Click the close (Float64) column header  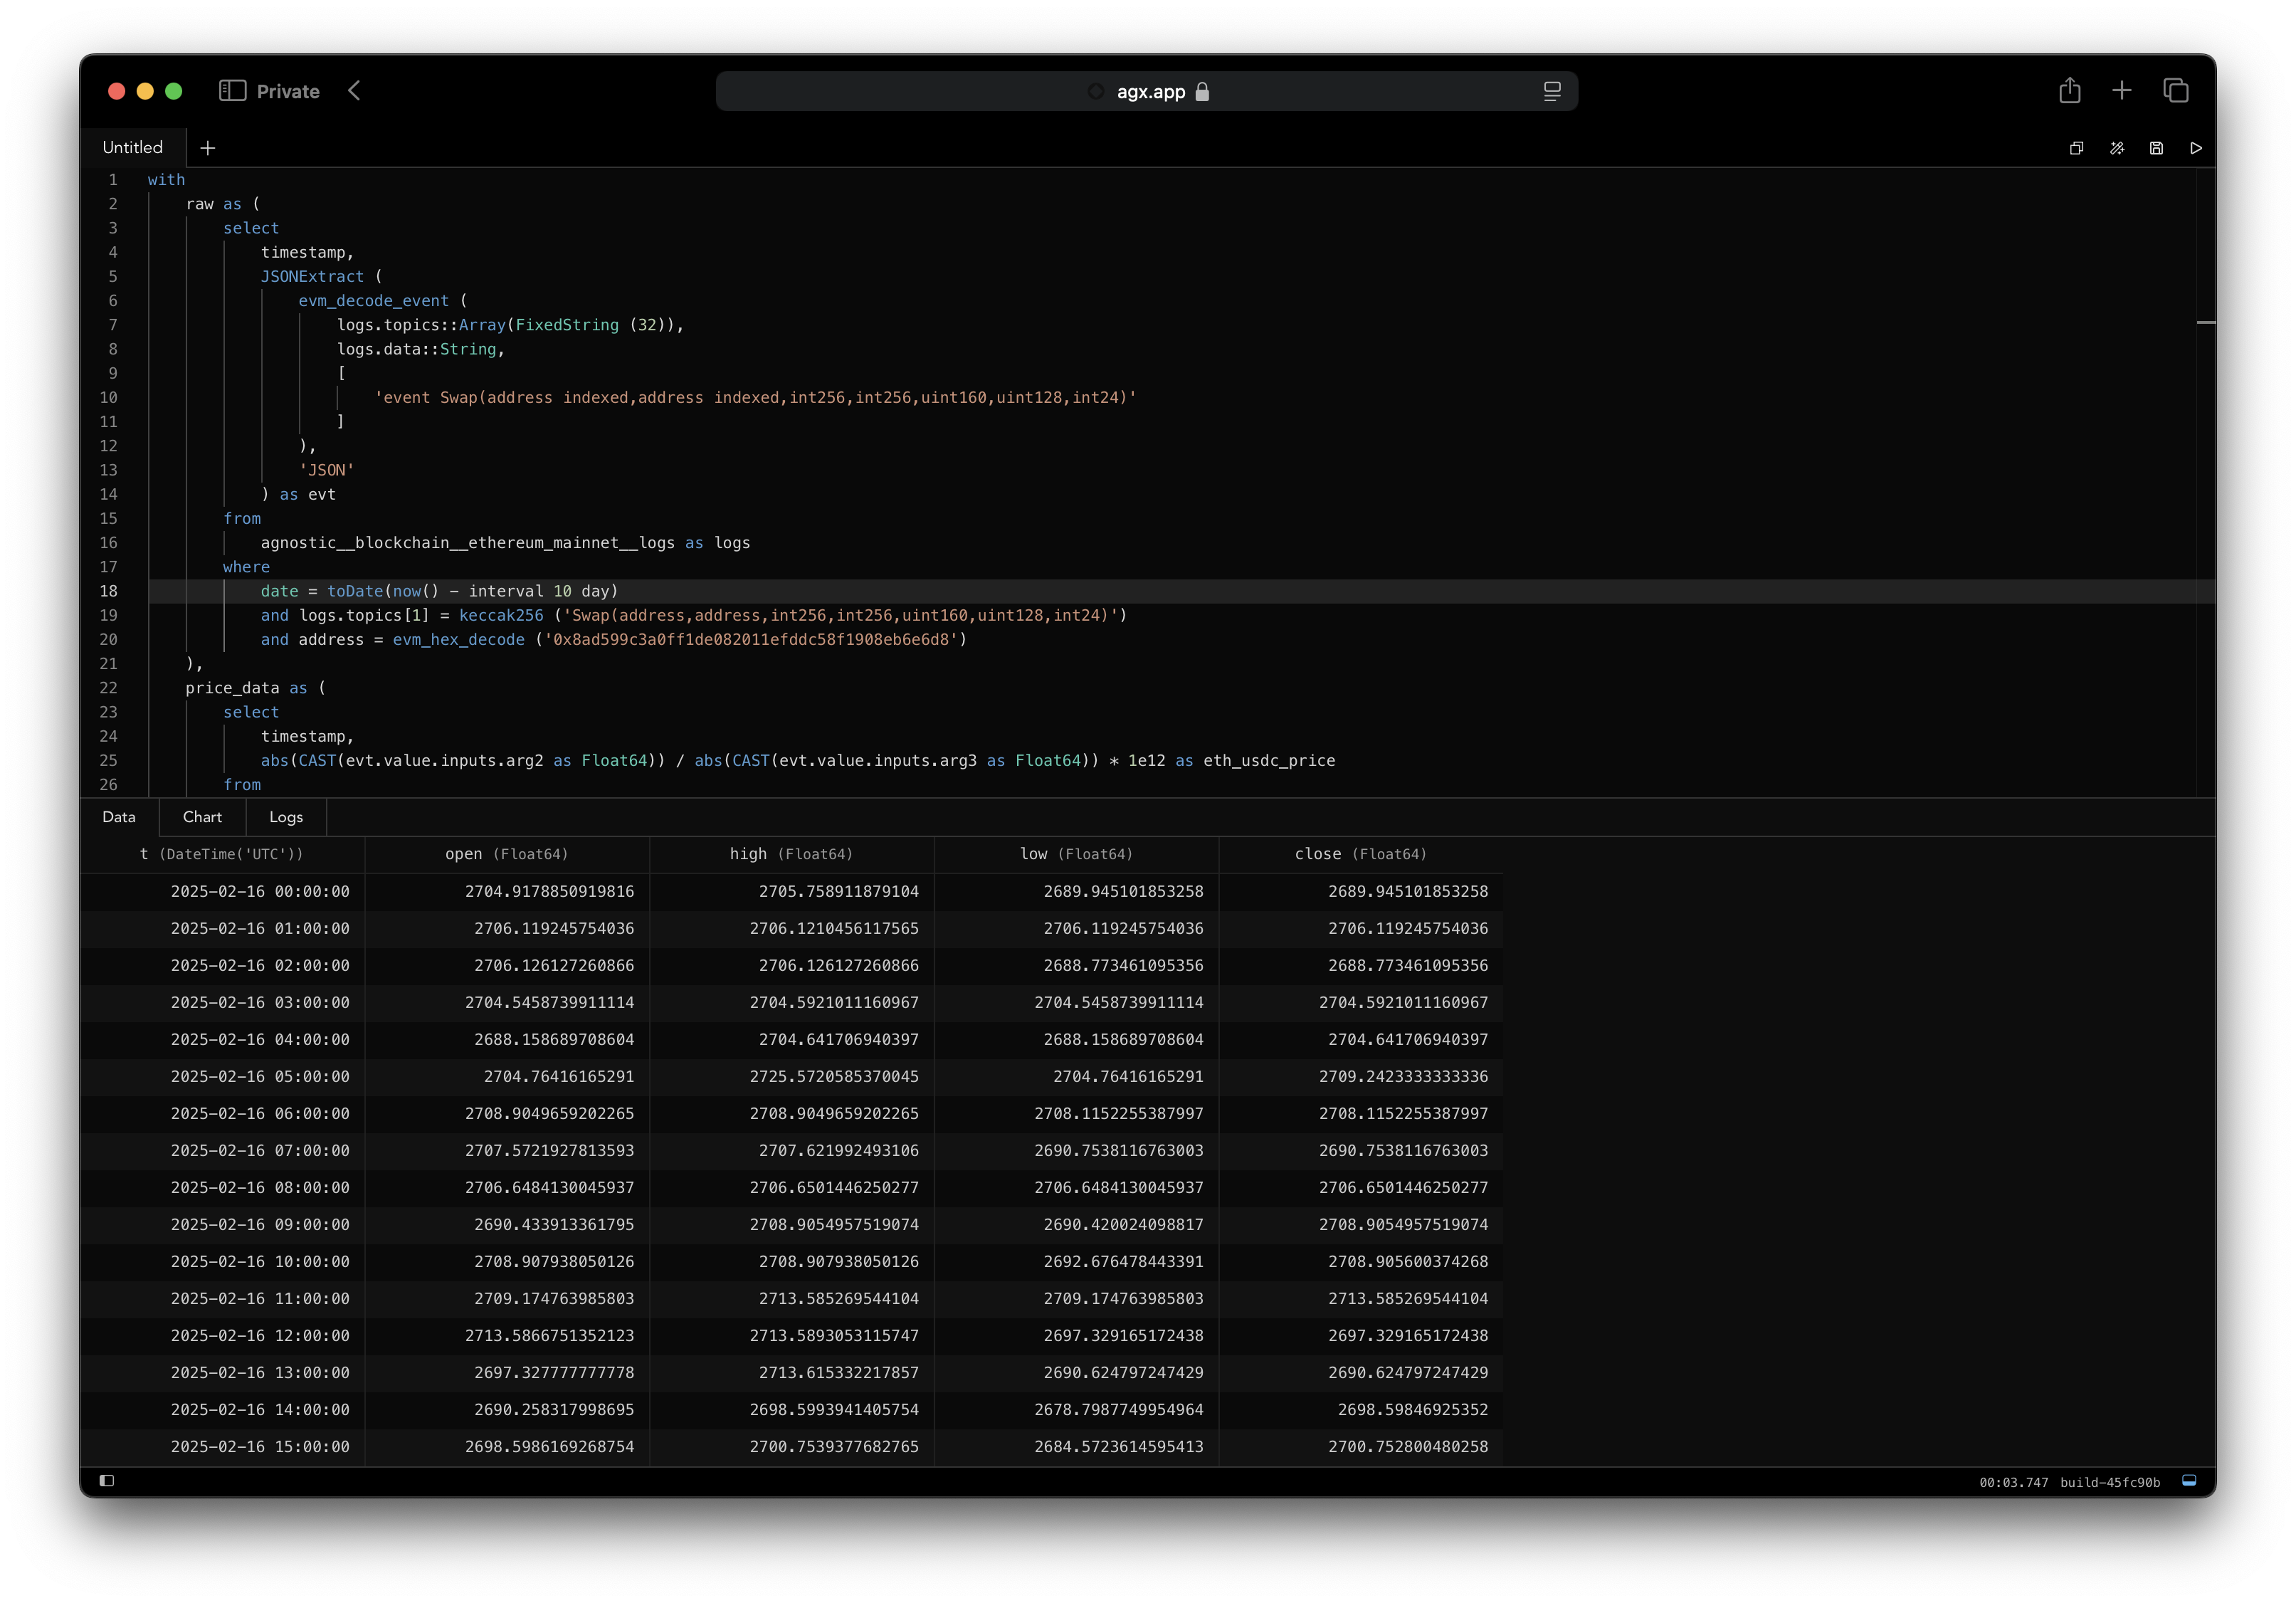click(x=1360, y=854)
